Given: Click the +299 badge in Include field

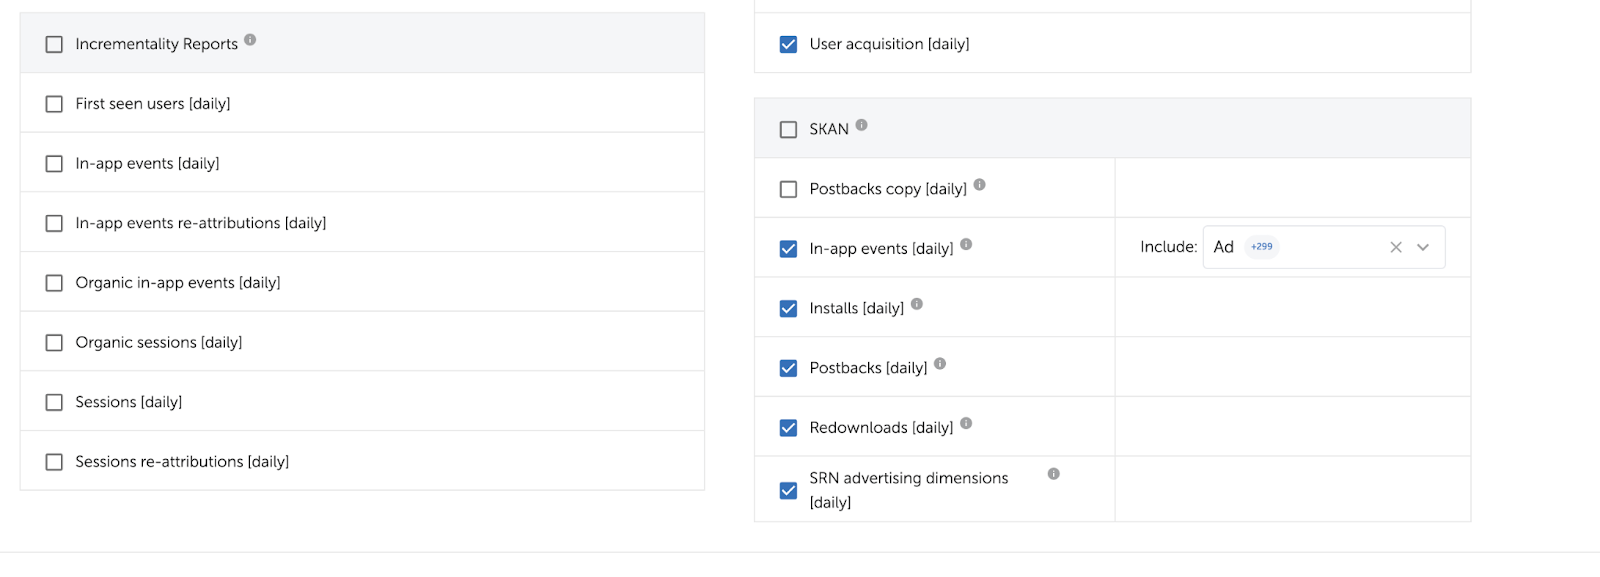Looking at the screenshot, I should tap(1262, 247).
